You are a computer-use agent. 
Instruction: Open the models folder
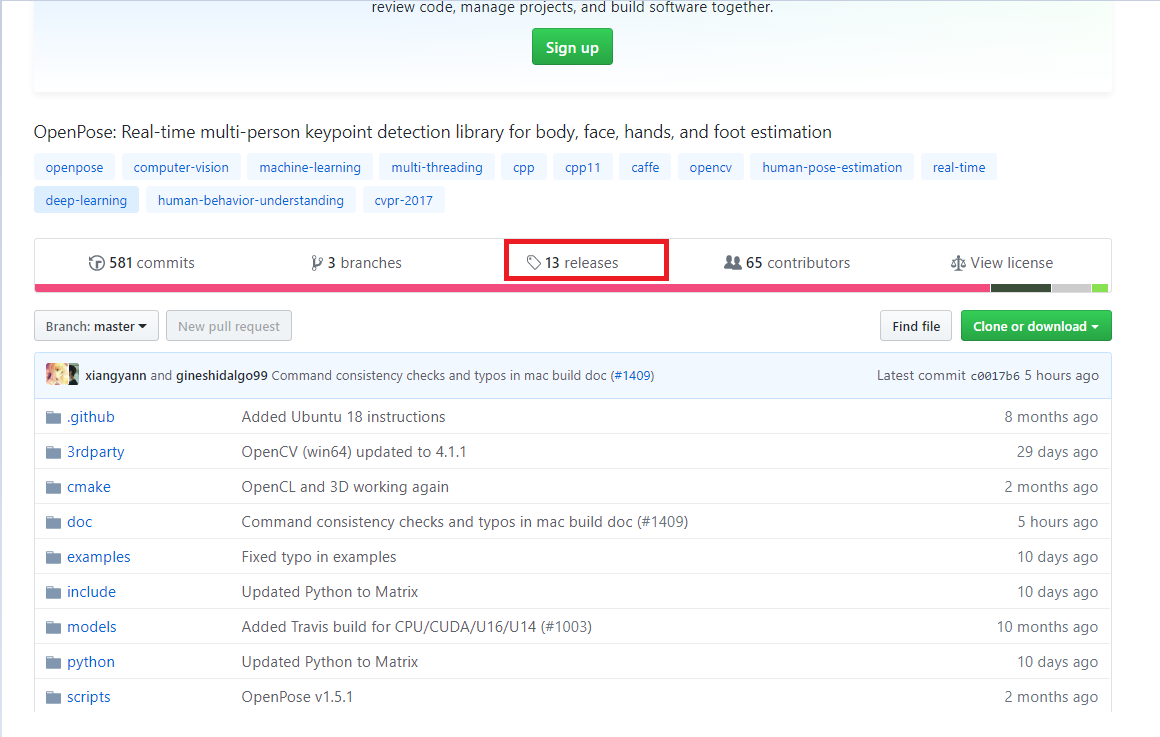(92, 627)
